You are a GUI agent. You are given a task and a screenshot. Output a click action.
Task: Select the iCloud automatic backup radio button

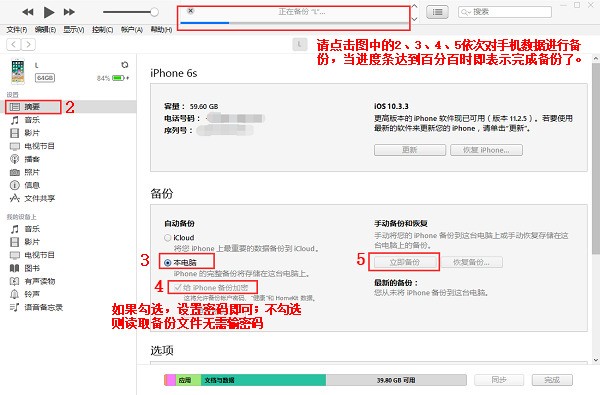pyautogui.click(x=167, y=238)
